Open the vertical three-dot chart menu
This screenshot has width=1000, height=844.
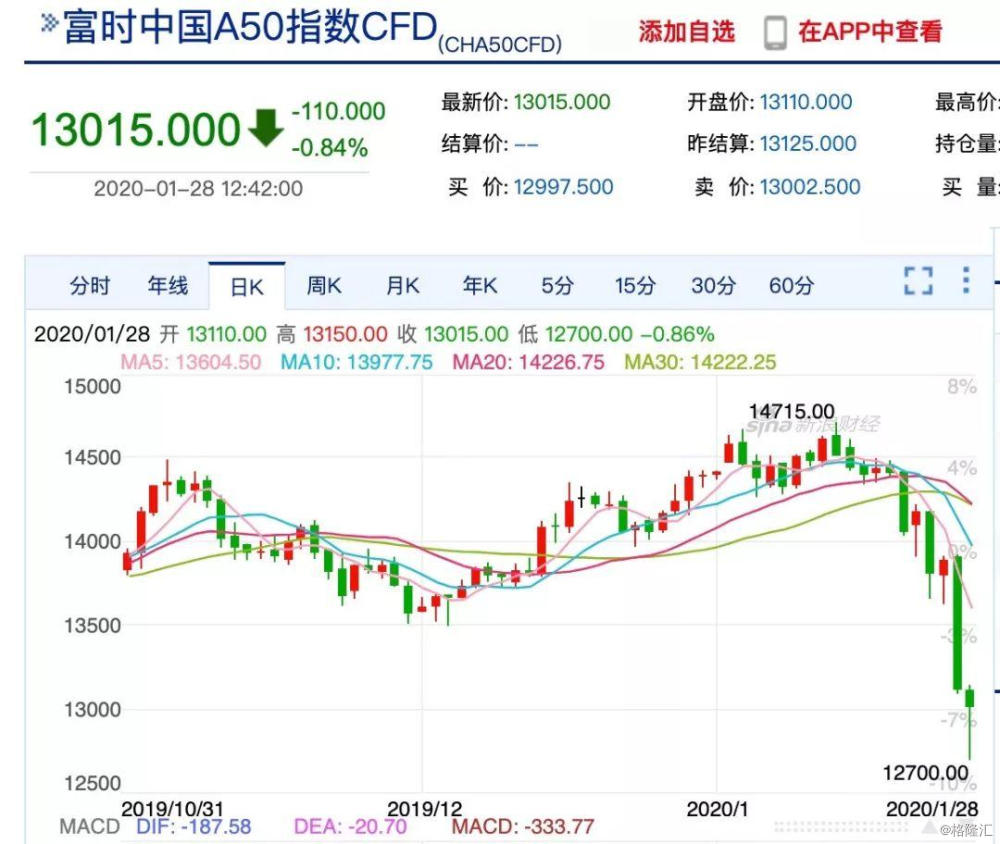click(x=966, y=280)
